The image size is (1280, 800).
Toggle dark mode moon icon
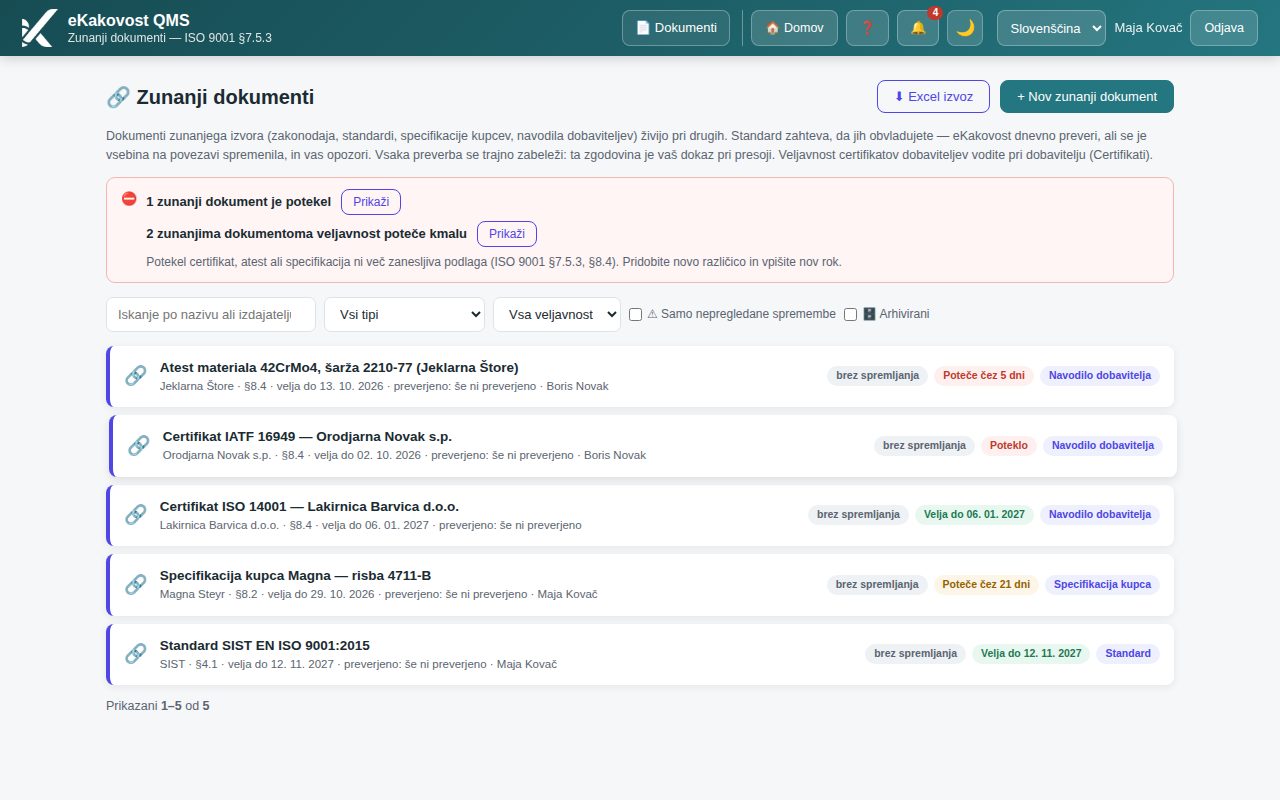(965, 28)
